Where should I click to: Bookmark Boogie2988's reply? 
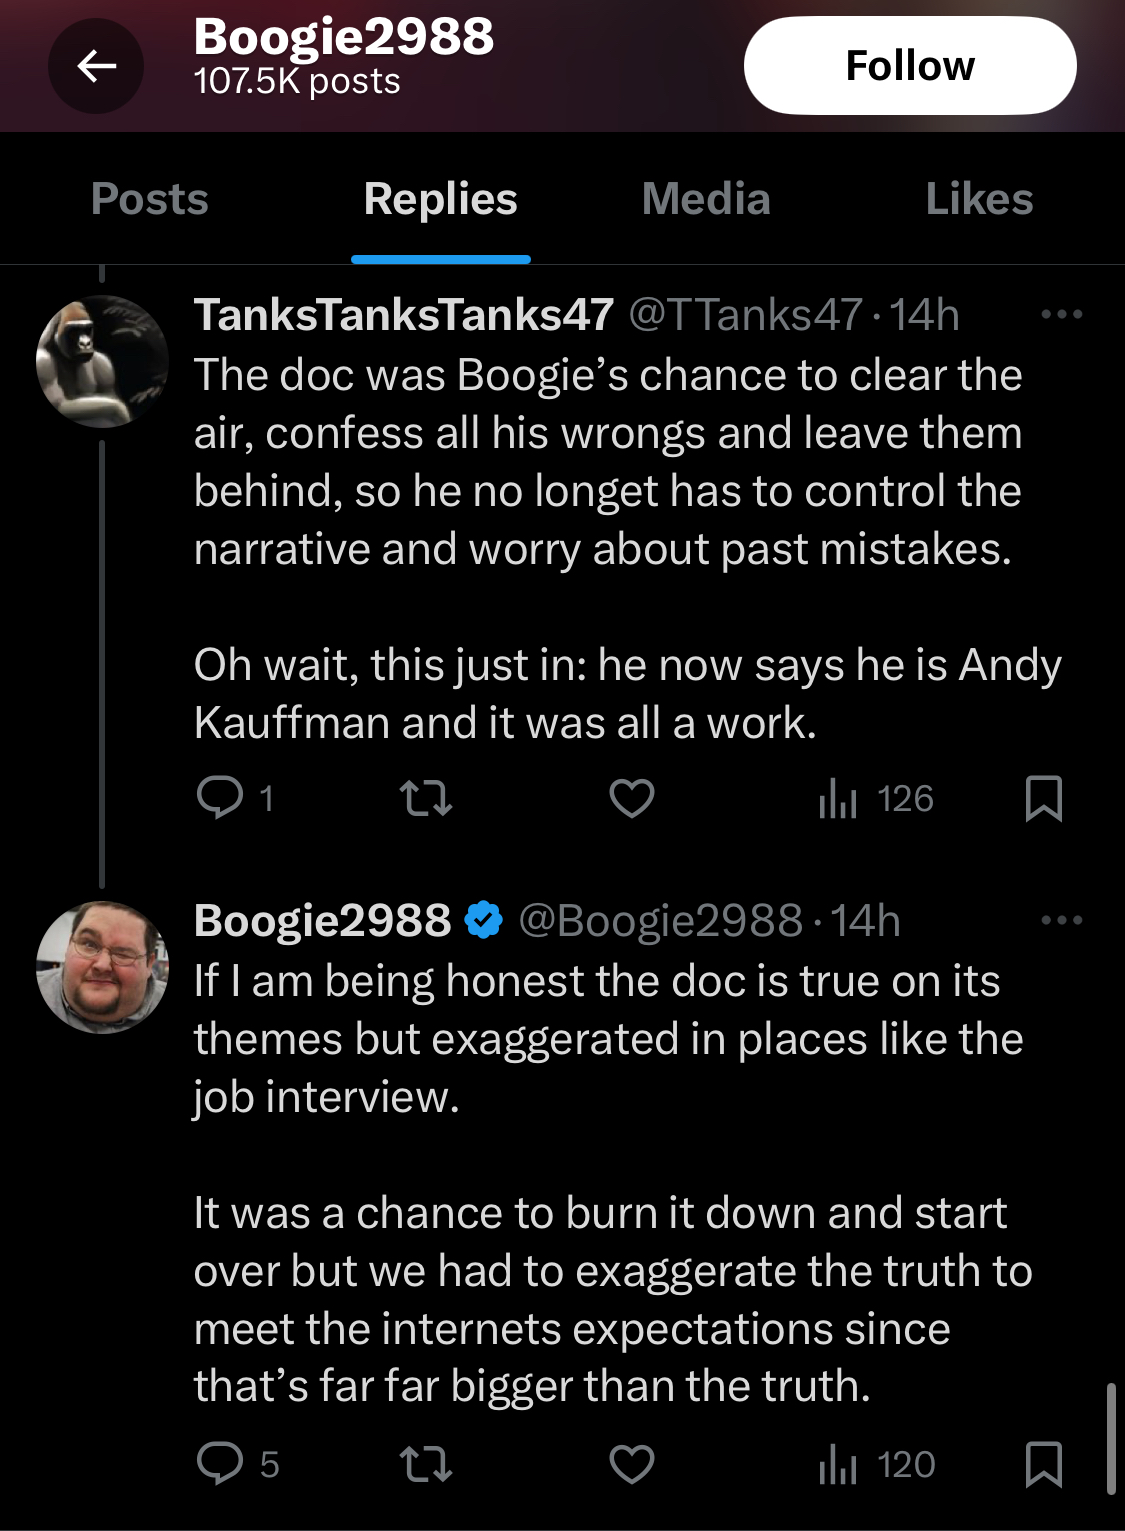point(1044,1464)
